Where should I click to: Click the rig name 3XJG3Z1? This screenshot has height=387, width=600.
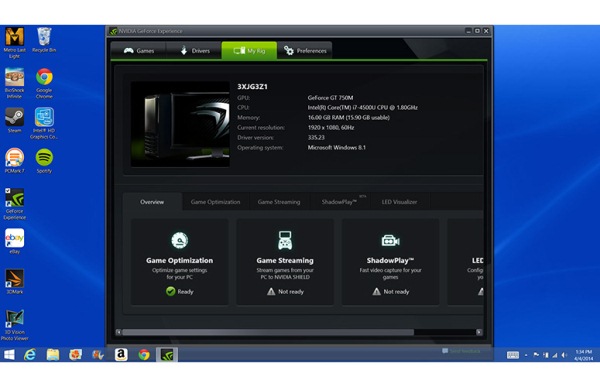tap(252, 87)
